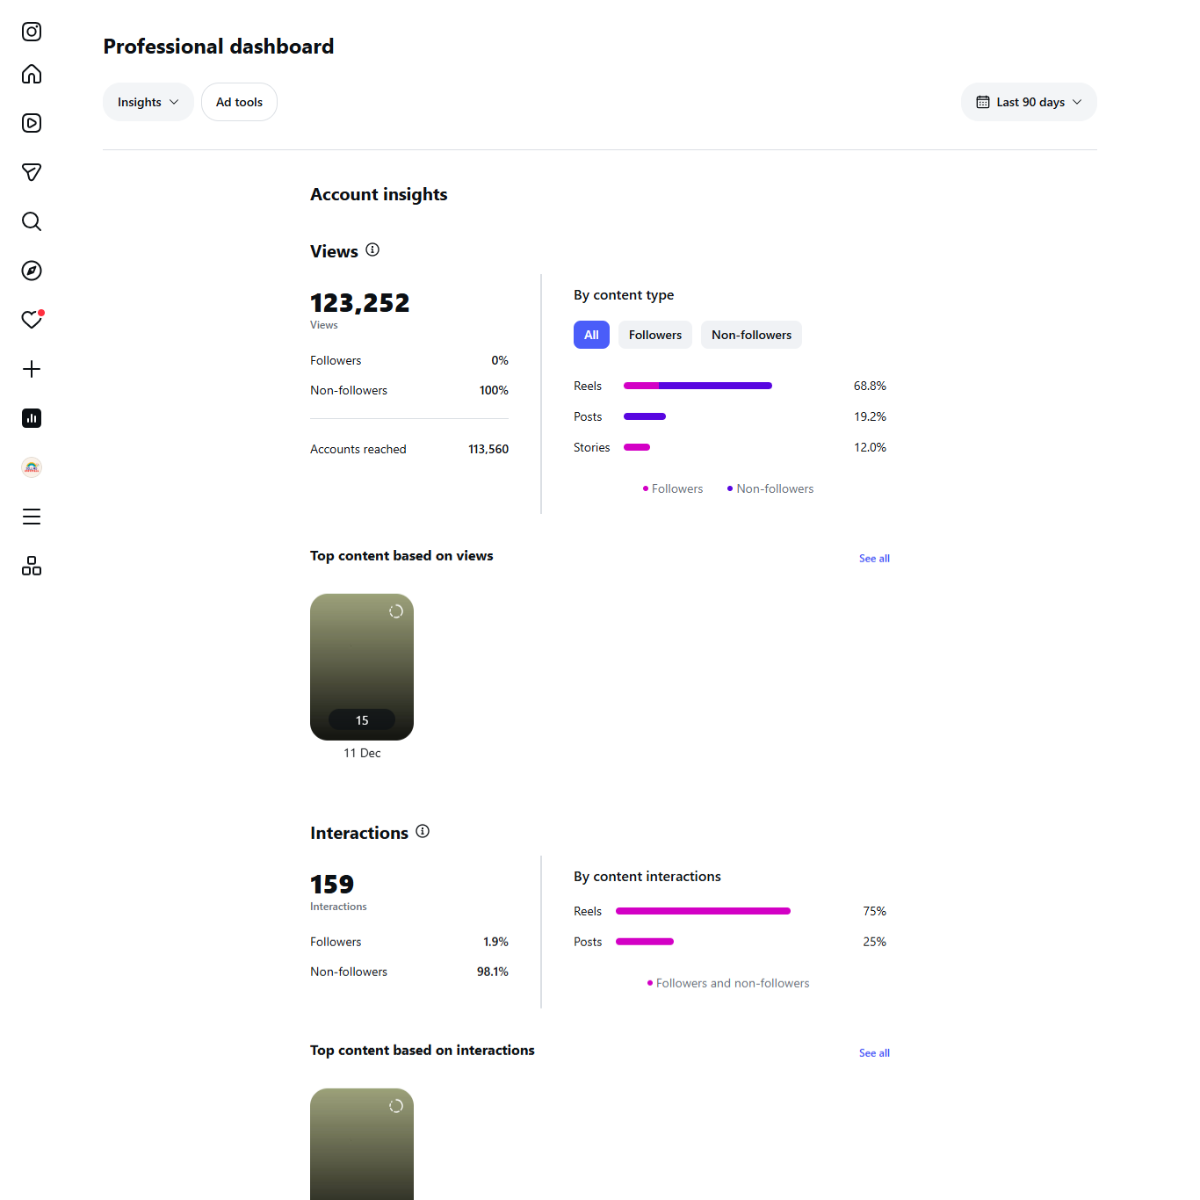Open the 11 Dec top content thumbnail
1200x1200 pixels.
pos(362,667)
